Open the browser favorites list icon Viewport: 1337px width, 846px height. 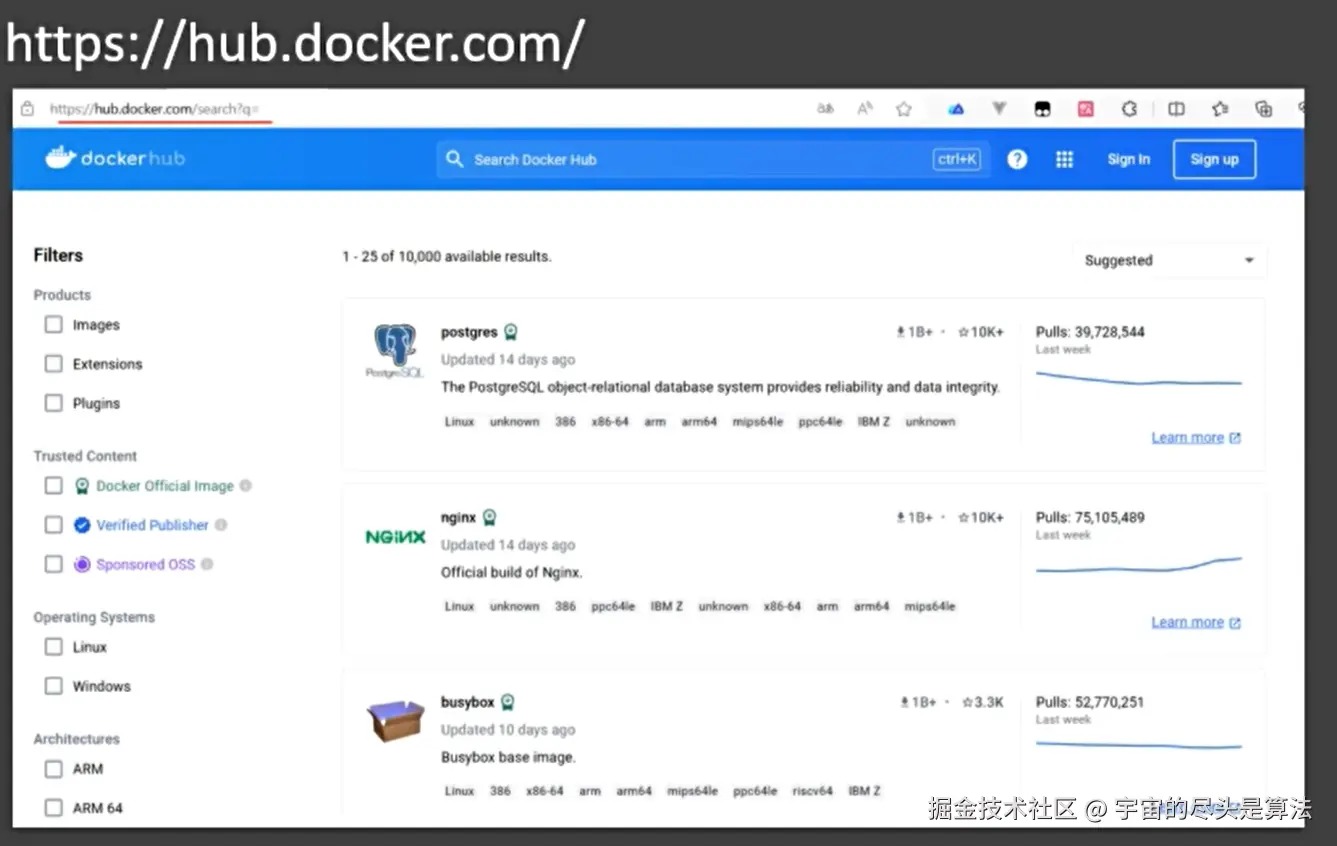point(1220,109)
